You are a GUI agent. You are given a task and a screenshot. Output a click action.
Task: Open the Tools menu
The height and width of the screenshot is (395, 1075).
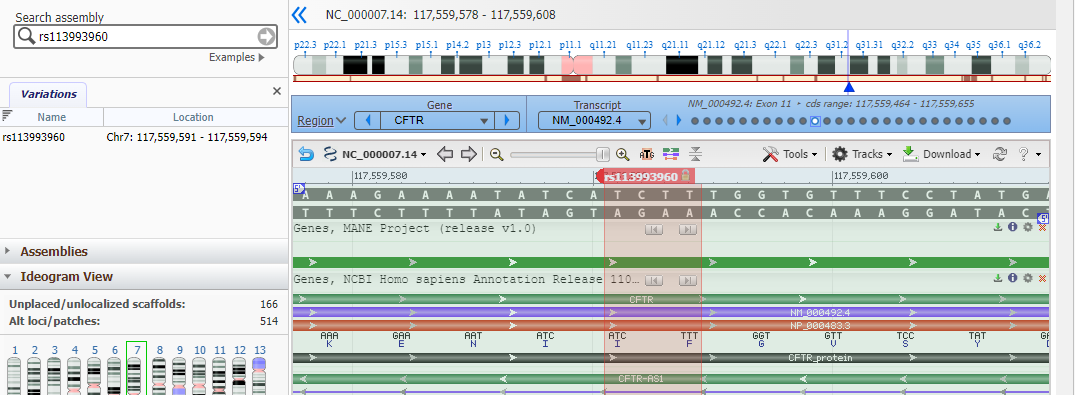click(x=789, y=154)
